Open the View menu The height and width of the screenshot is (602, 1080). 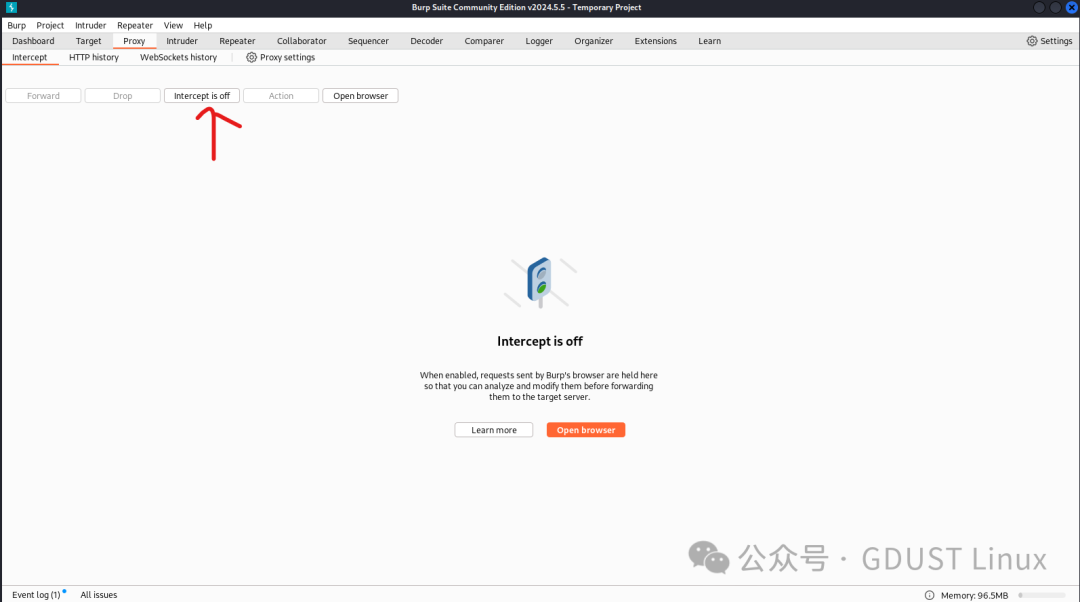[173, 25]
